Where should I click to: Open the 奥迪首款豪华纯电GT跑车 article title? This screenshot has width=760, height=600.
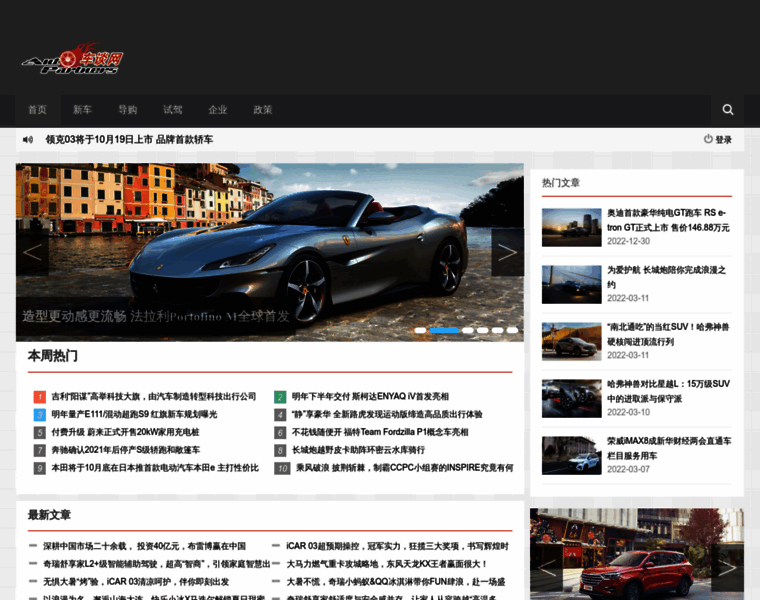668,220
